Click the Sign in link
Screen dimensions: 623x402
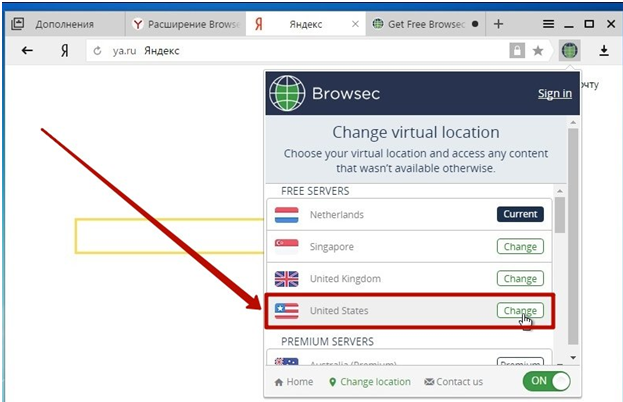[555, 93]
